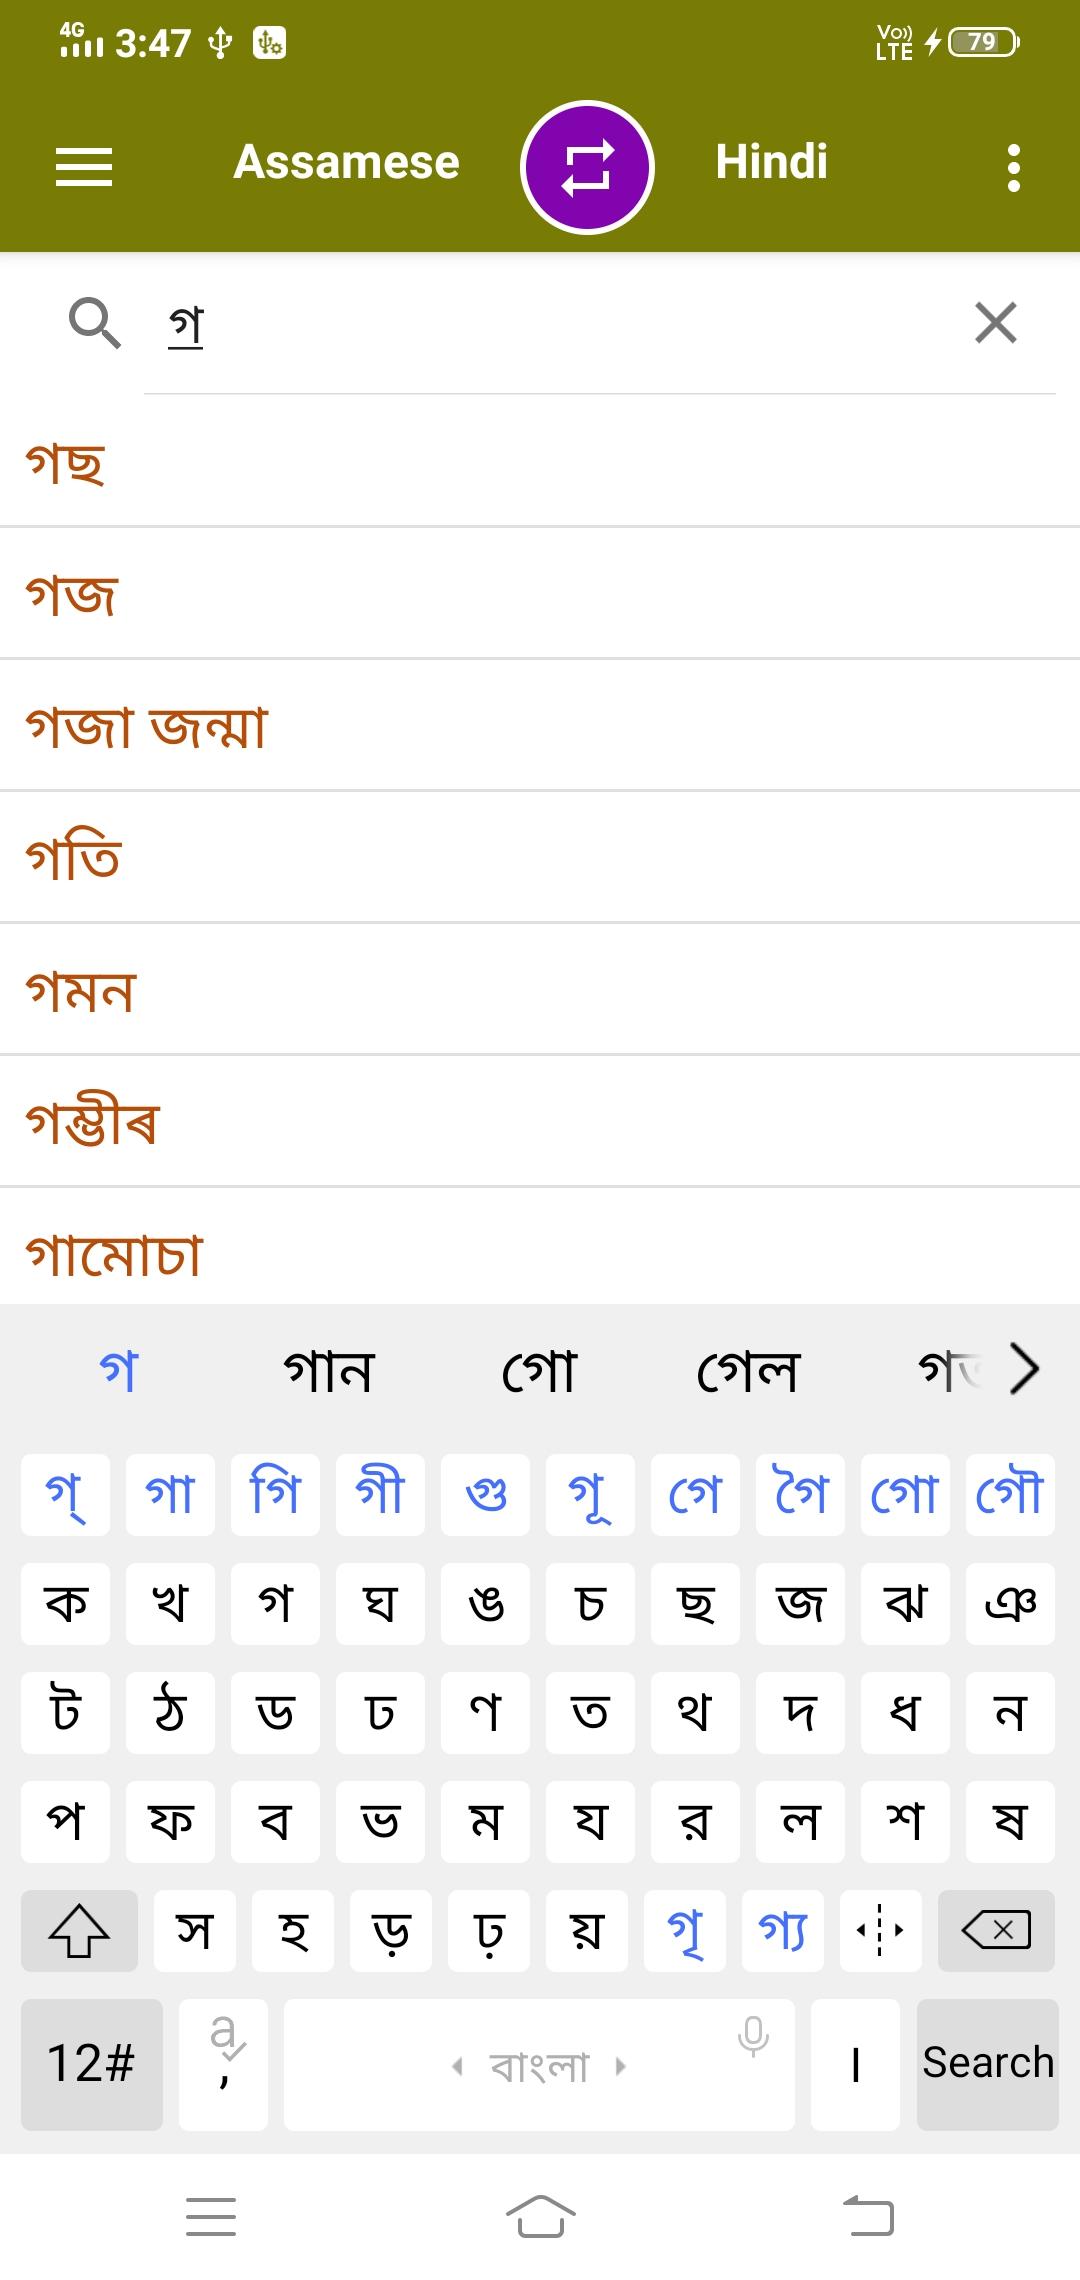This screenshot has width=1080, height=2280.
Task: Switch to the 12# symbols keyboard
Action: pyautogui.click(x=91, y=2063)
